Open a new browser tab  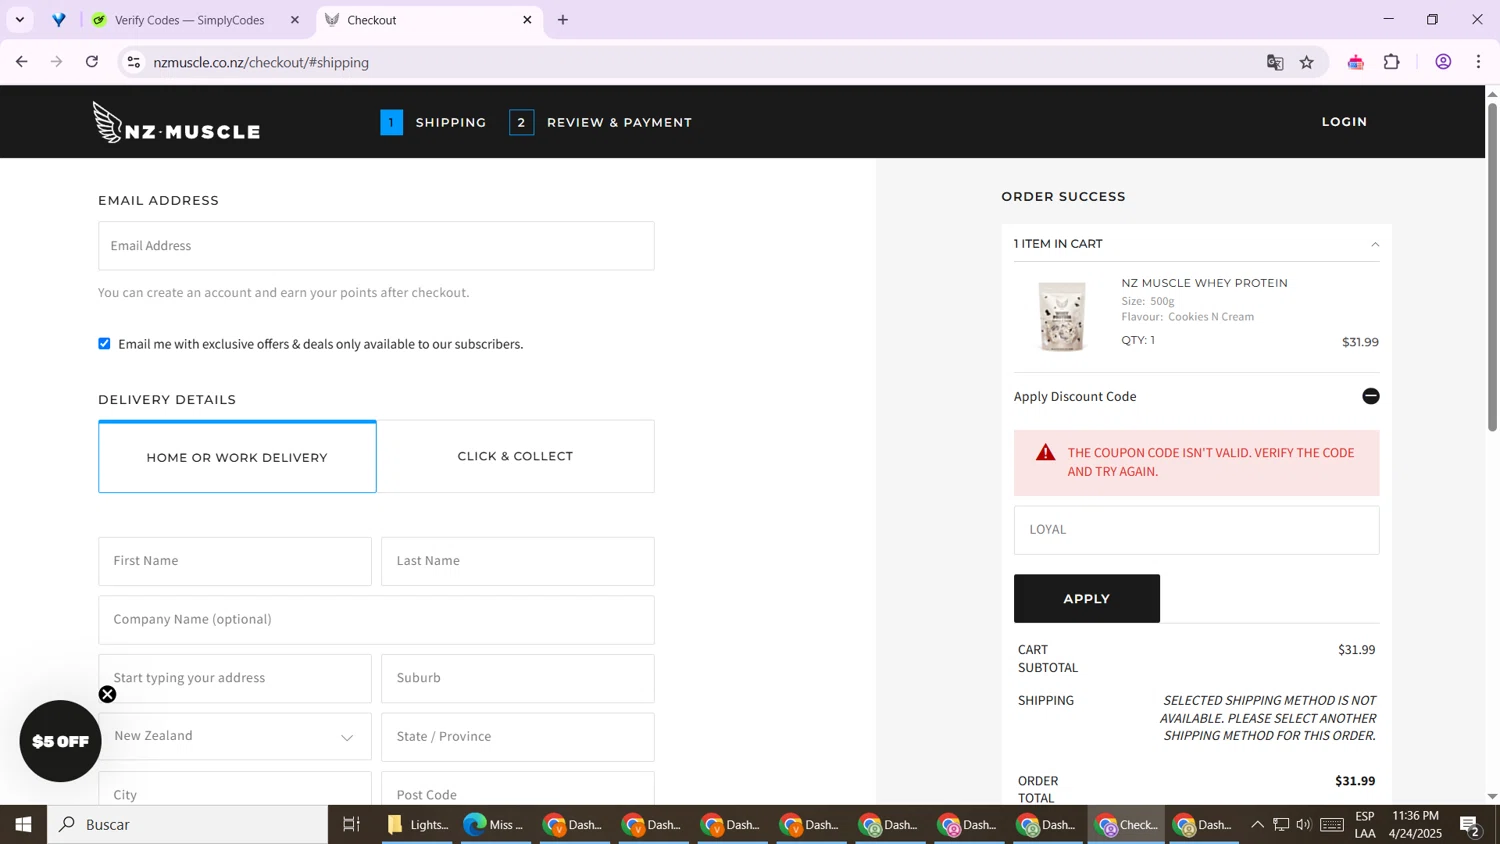coord(563,20)
